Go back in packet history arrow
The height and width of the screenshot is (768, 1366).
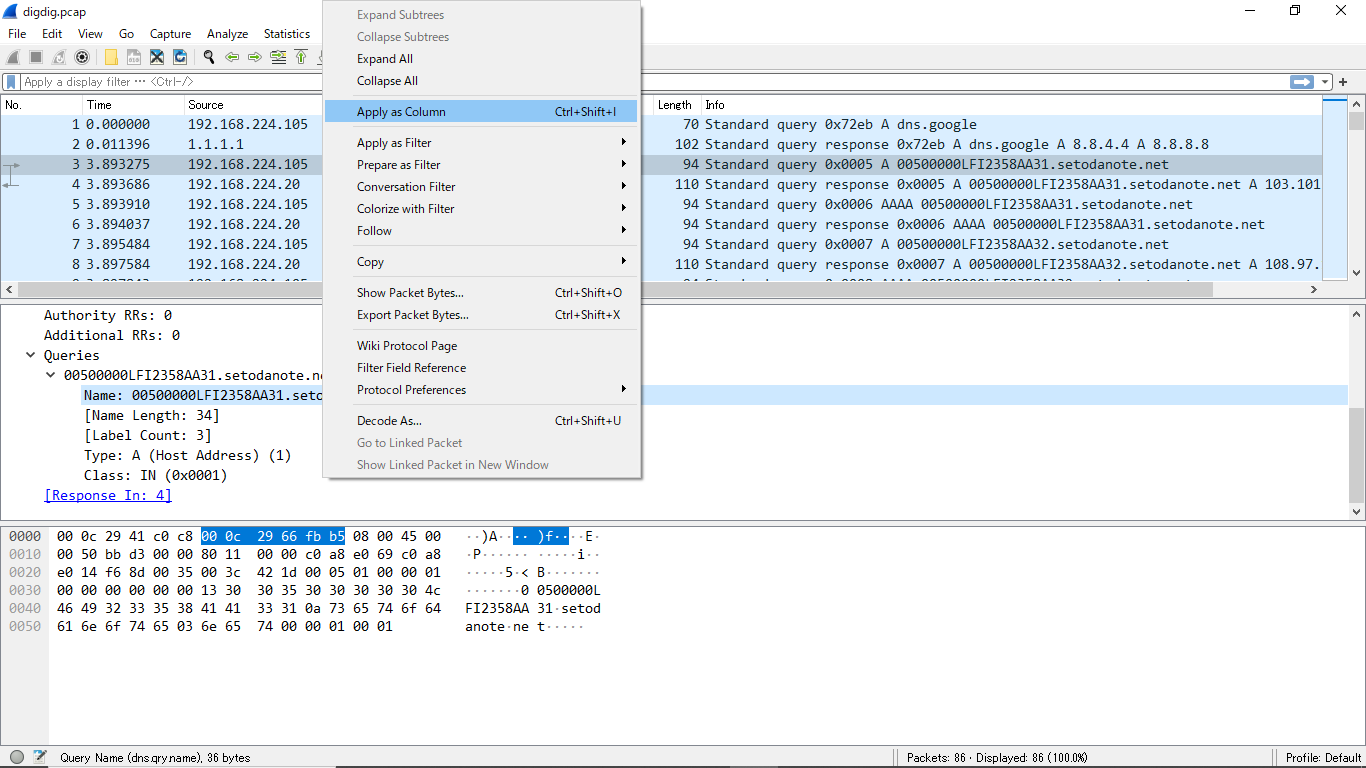[232, 57]
